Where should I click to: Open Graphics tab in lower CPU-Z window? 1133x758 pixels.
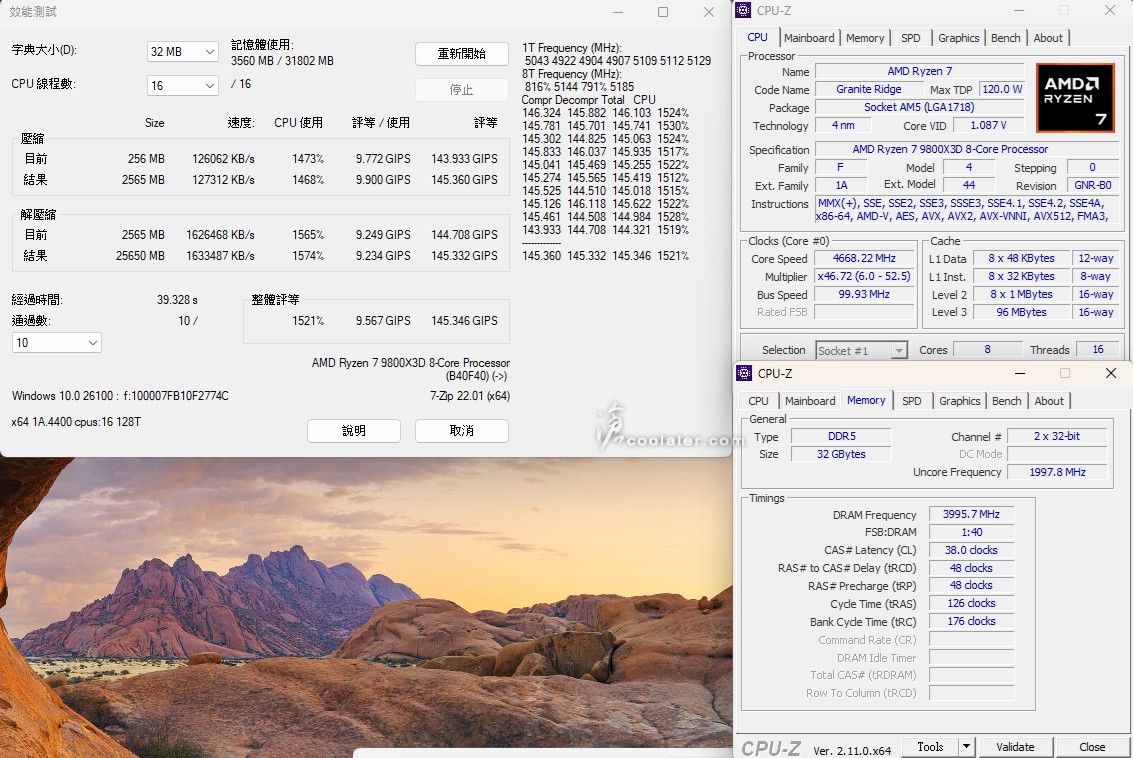(960, 400)
